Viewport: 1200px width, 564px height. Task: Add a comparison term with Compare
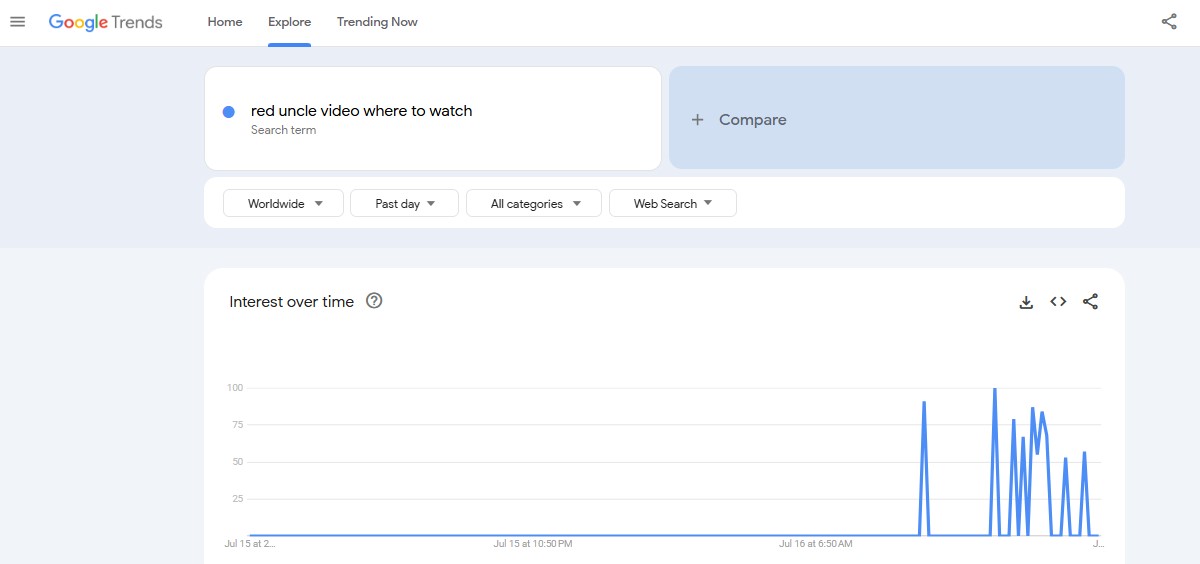[896, 118]
